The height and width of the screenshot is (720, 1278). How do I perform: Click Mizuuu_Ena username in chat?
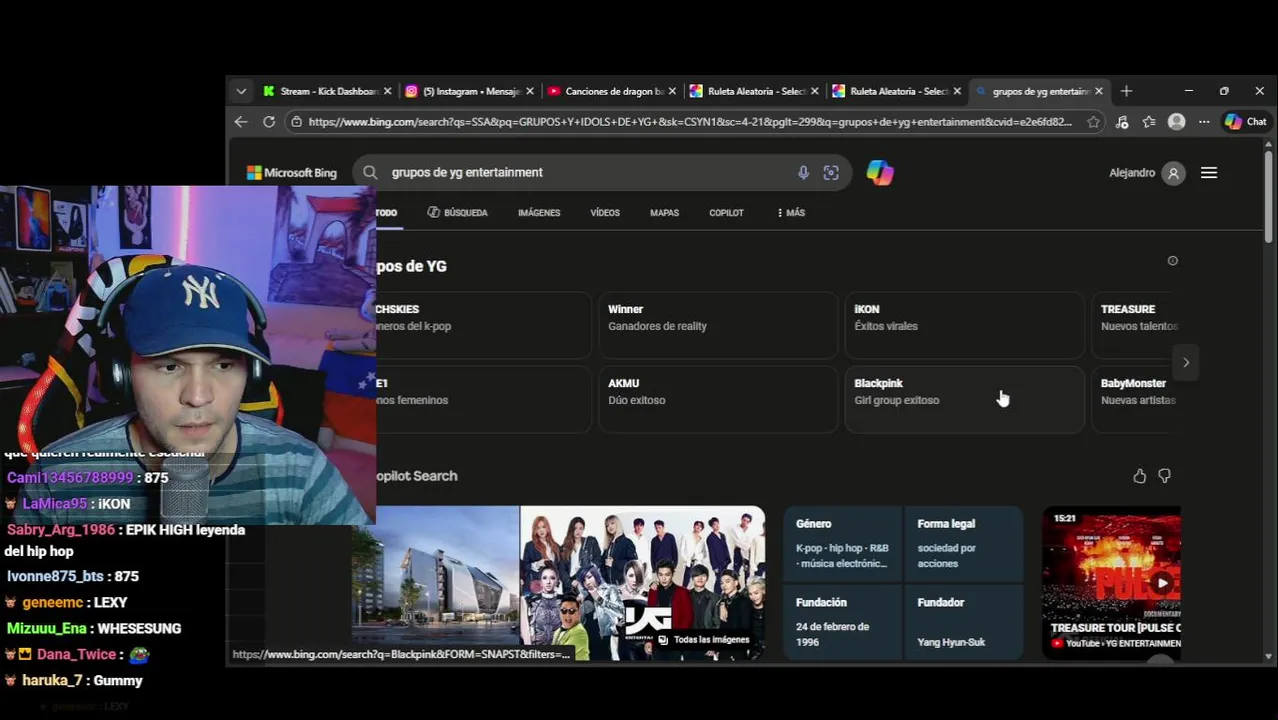tap(47, 628)
